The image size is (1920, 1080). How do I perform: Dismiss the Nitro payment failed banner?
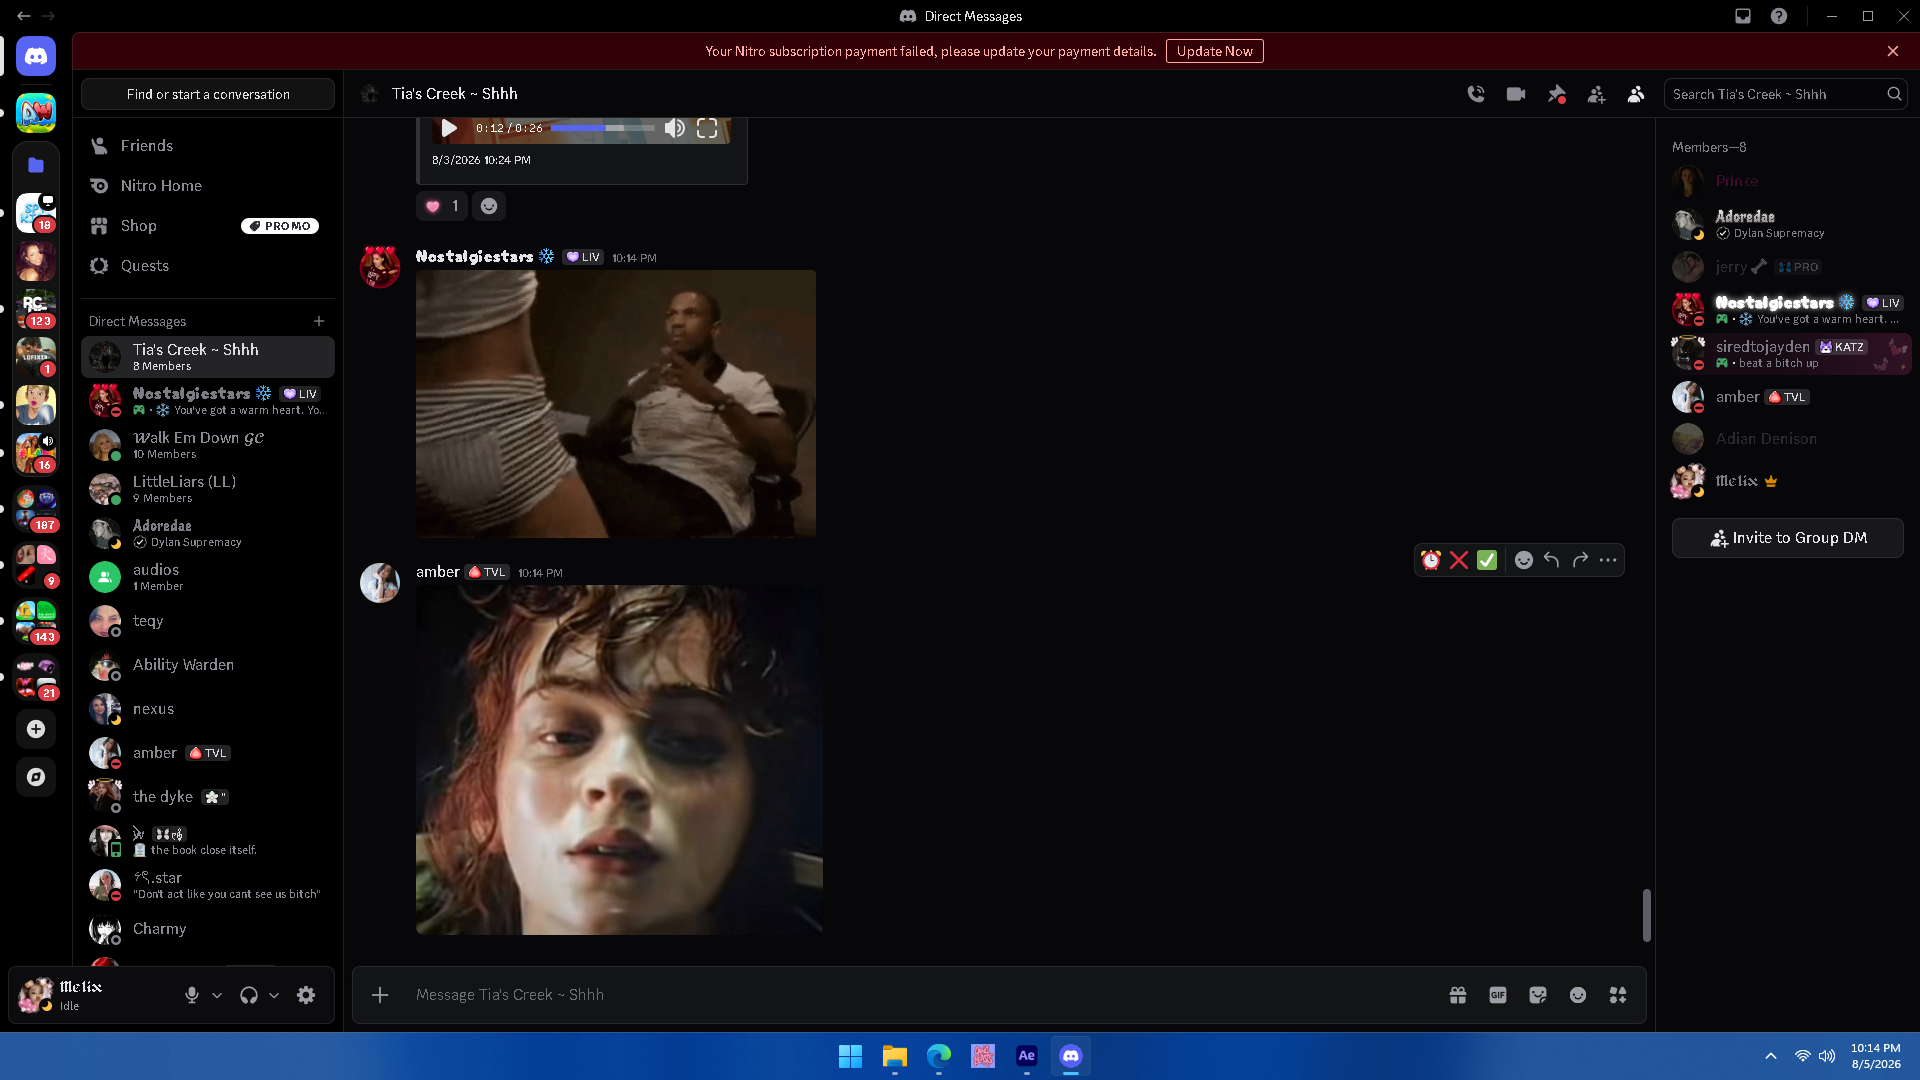pos(1893,51)
